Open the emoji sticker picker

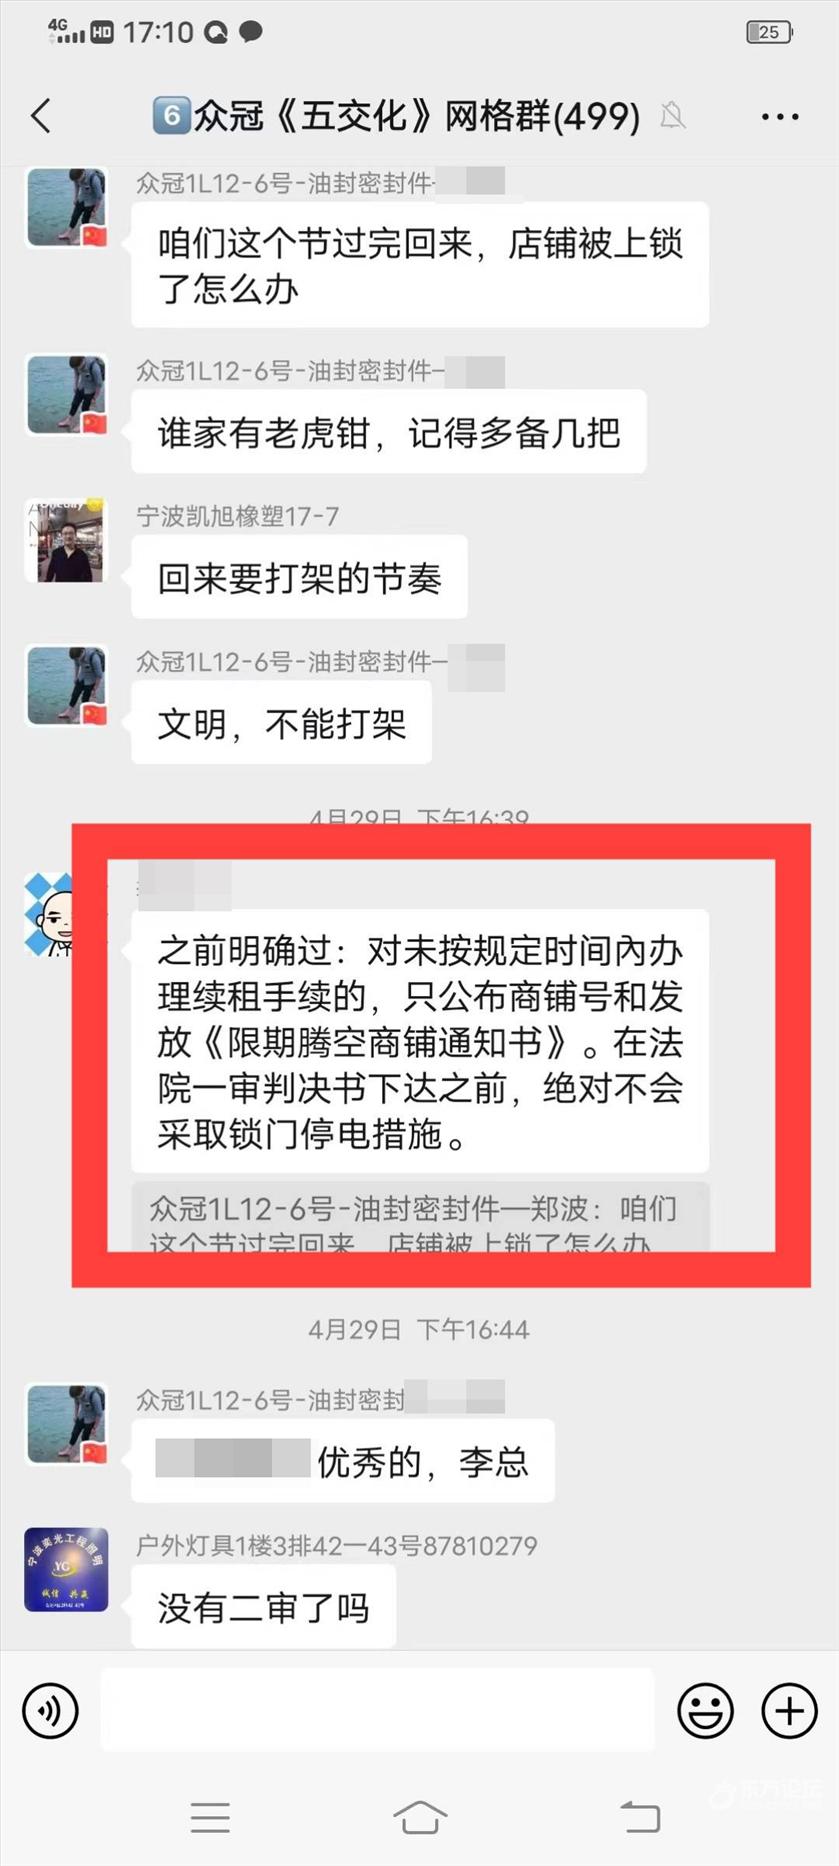click(x=705, y=1711)
